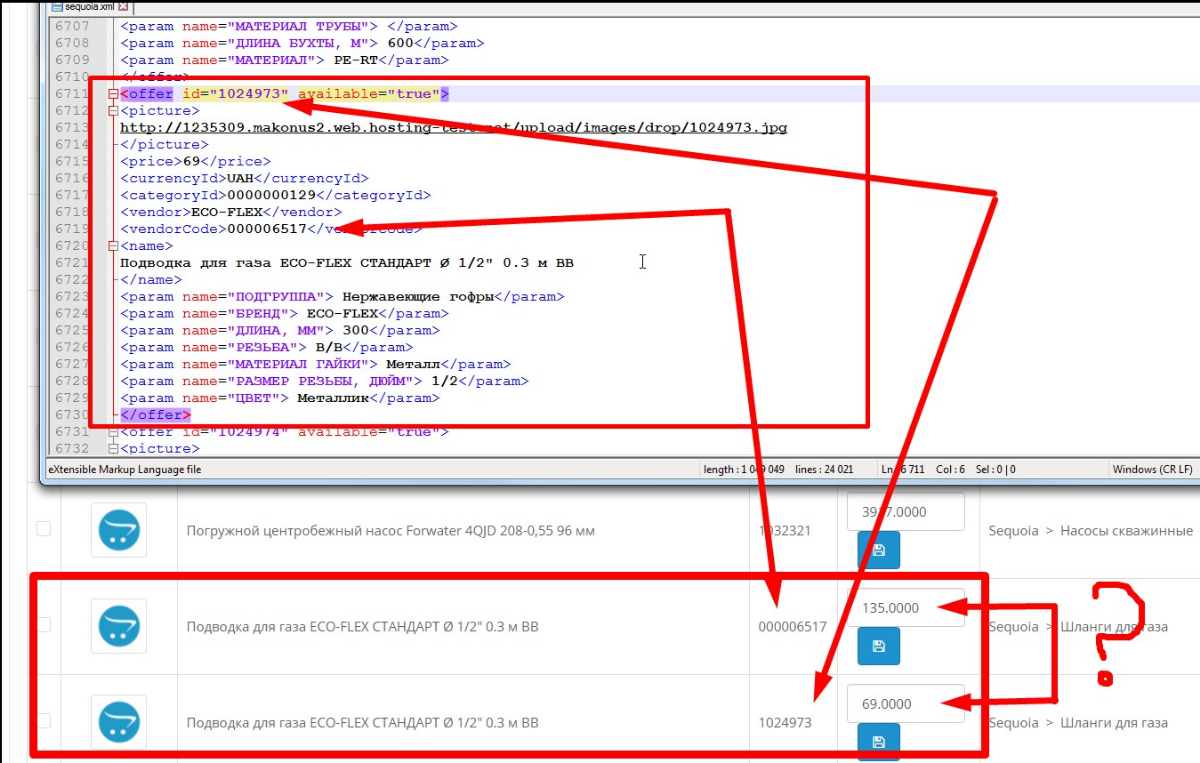
Task: Click category 'Шланги для газа' in the 135.0000 row
Action: [1114, 627]
